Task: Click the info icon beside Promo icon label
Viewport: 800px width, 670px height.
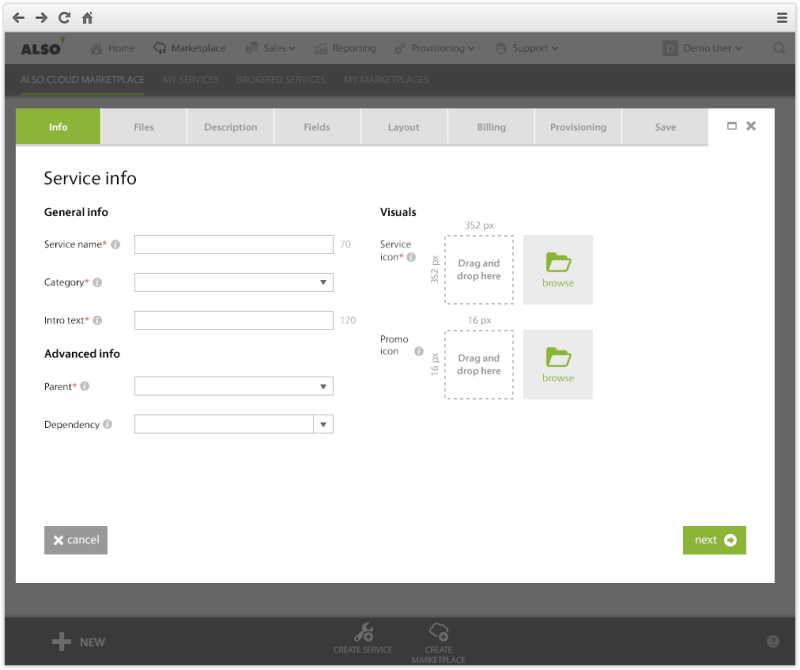Action: click(x=419, y=351)
